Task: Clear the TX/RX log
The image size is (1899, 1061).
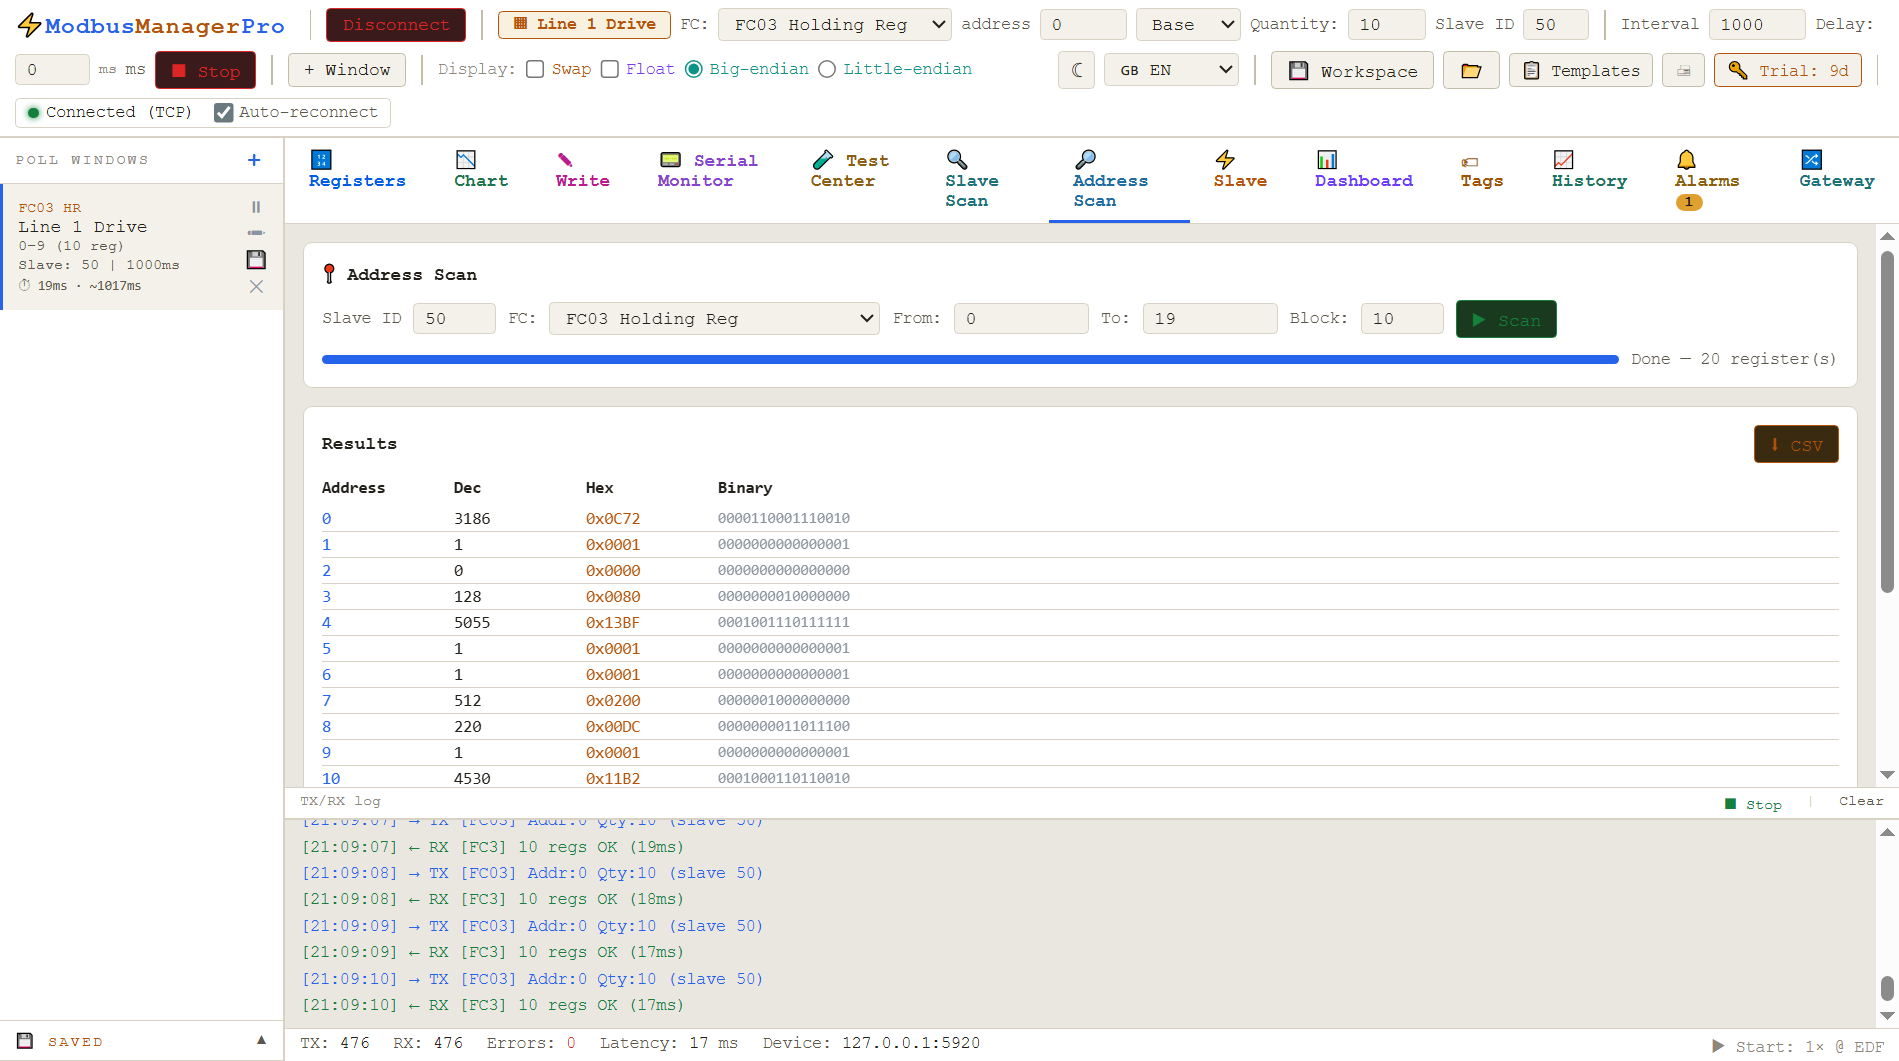Action: [1861, 801]
